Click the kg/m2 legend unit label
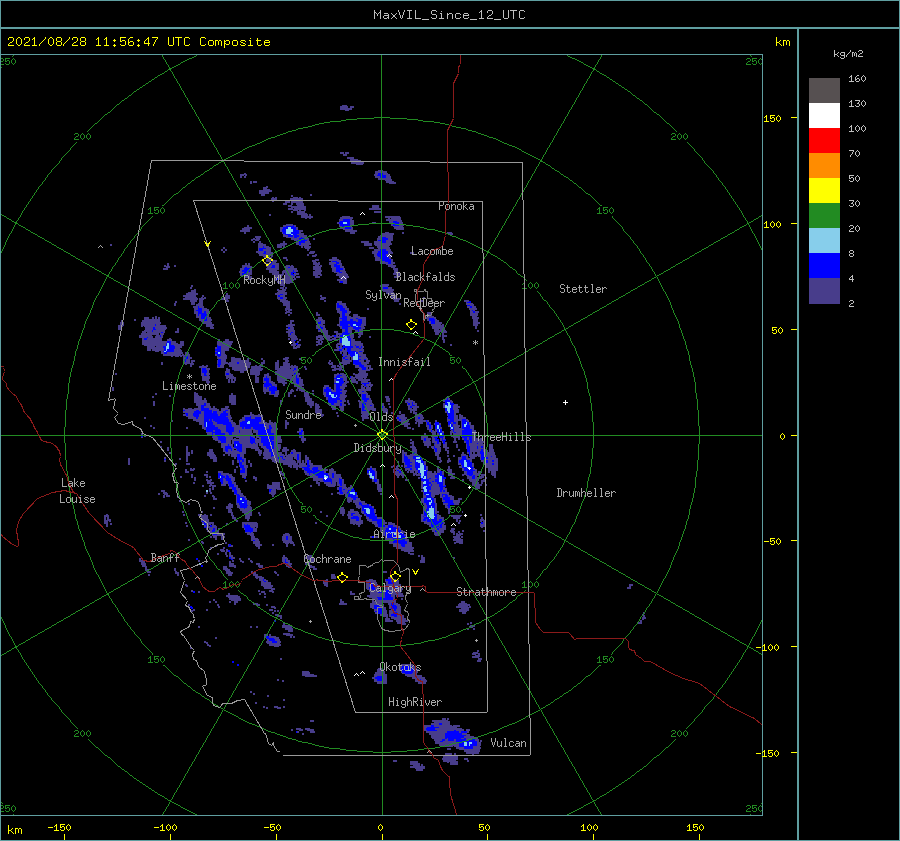 tap(848, 54)
